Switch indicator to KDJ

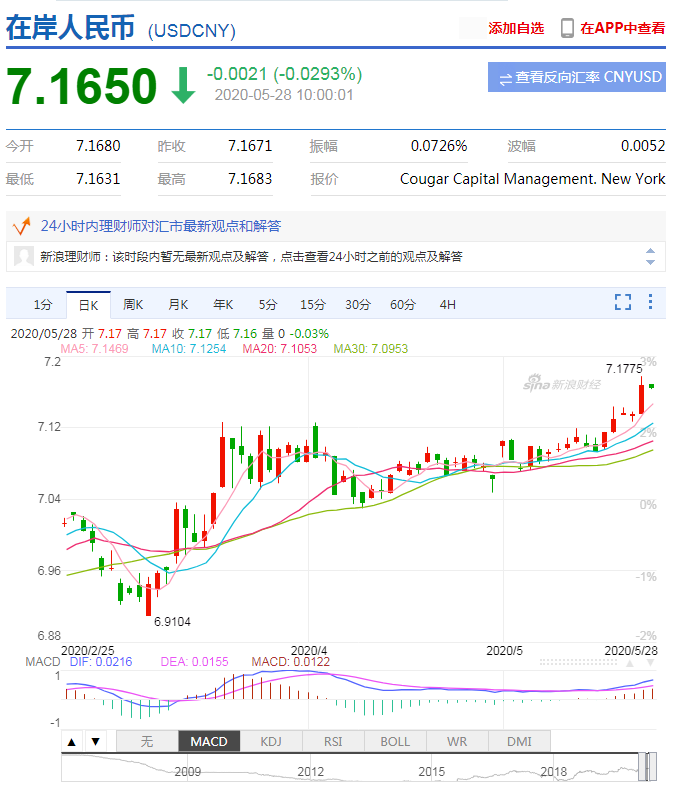pyautogui.click(x=270, y=741)
